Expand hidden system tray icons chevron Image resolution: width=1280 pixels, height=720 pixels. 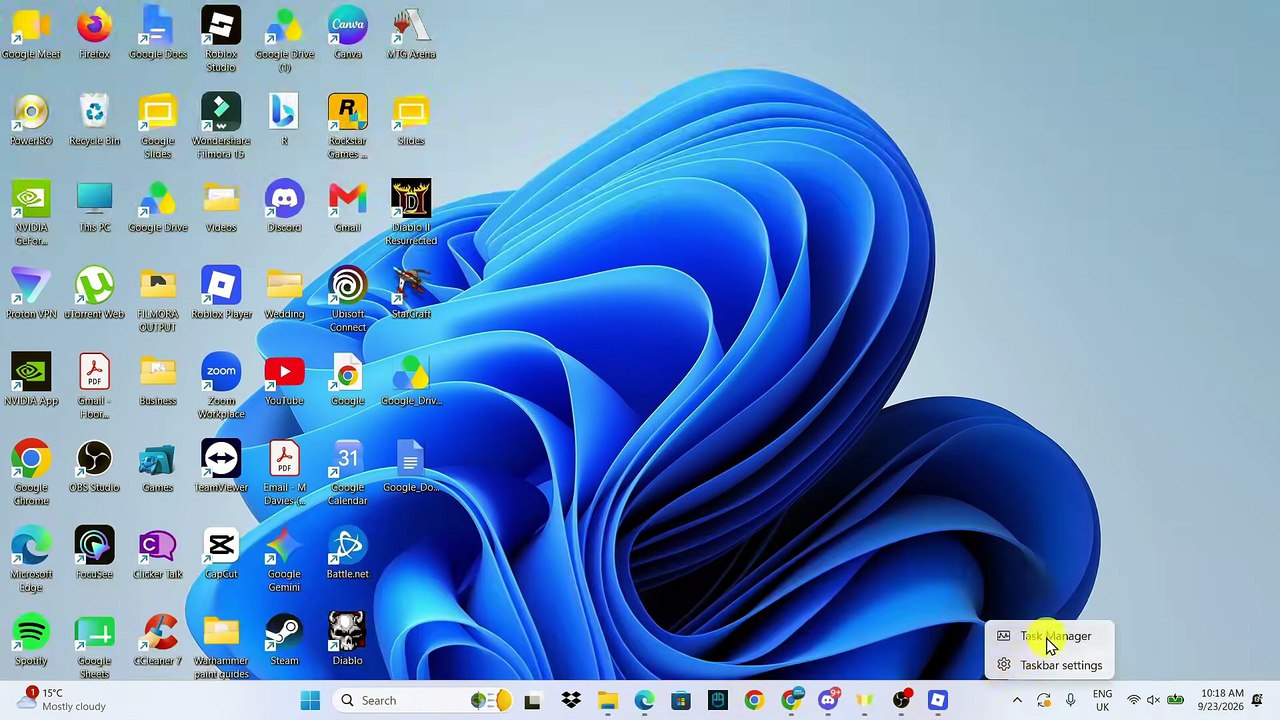click(1017, 700)
